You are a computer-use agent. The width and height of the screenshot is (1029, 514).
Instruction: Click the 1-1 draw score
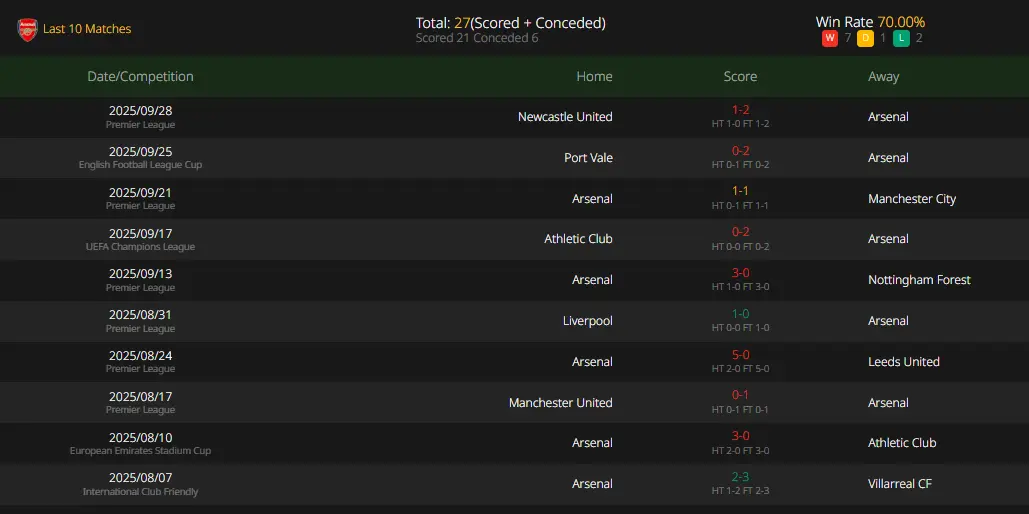740,191
